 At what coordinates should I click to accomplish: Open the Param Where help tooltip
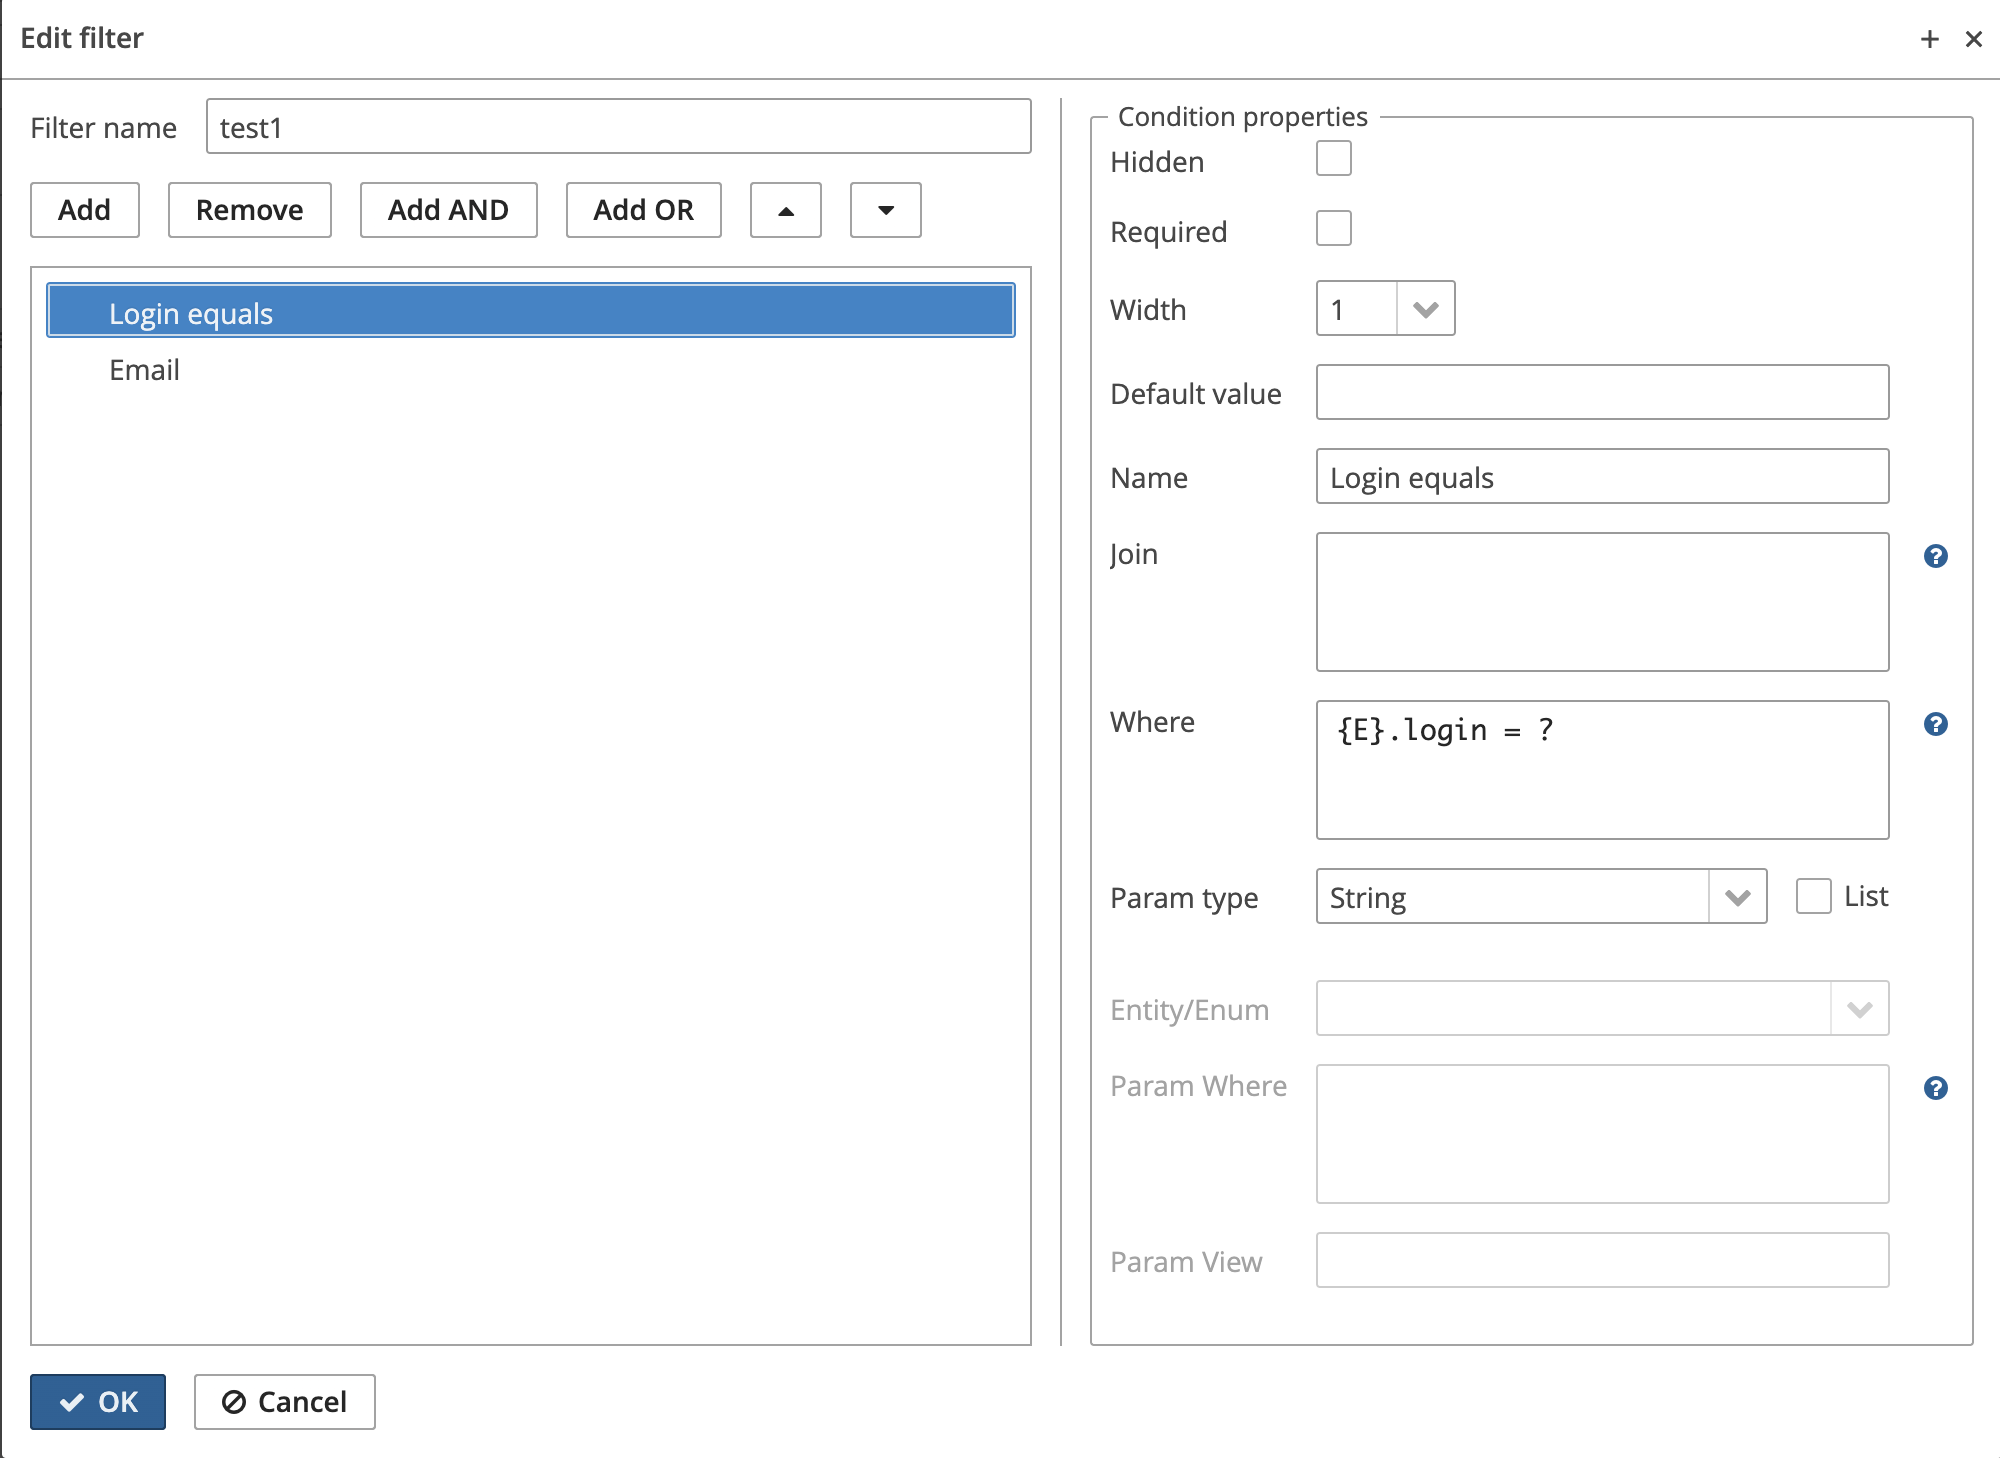[x=1937, y=1086]
